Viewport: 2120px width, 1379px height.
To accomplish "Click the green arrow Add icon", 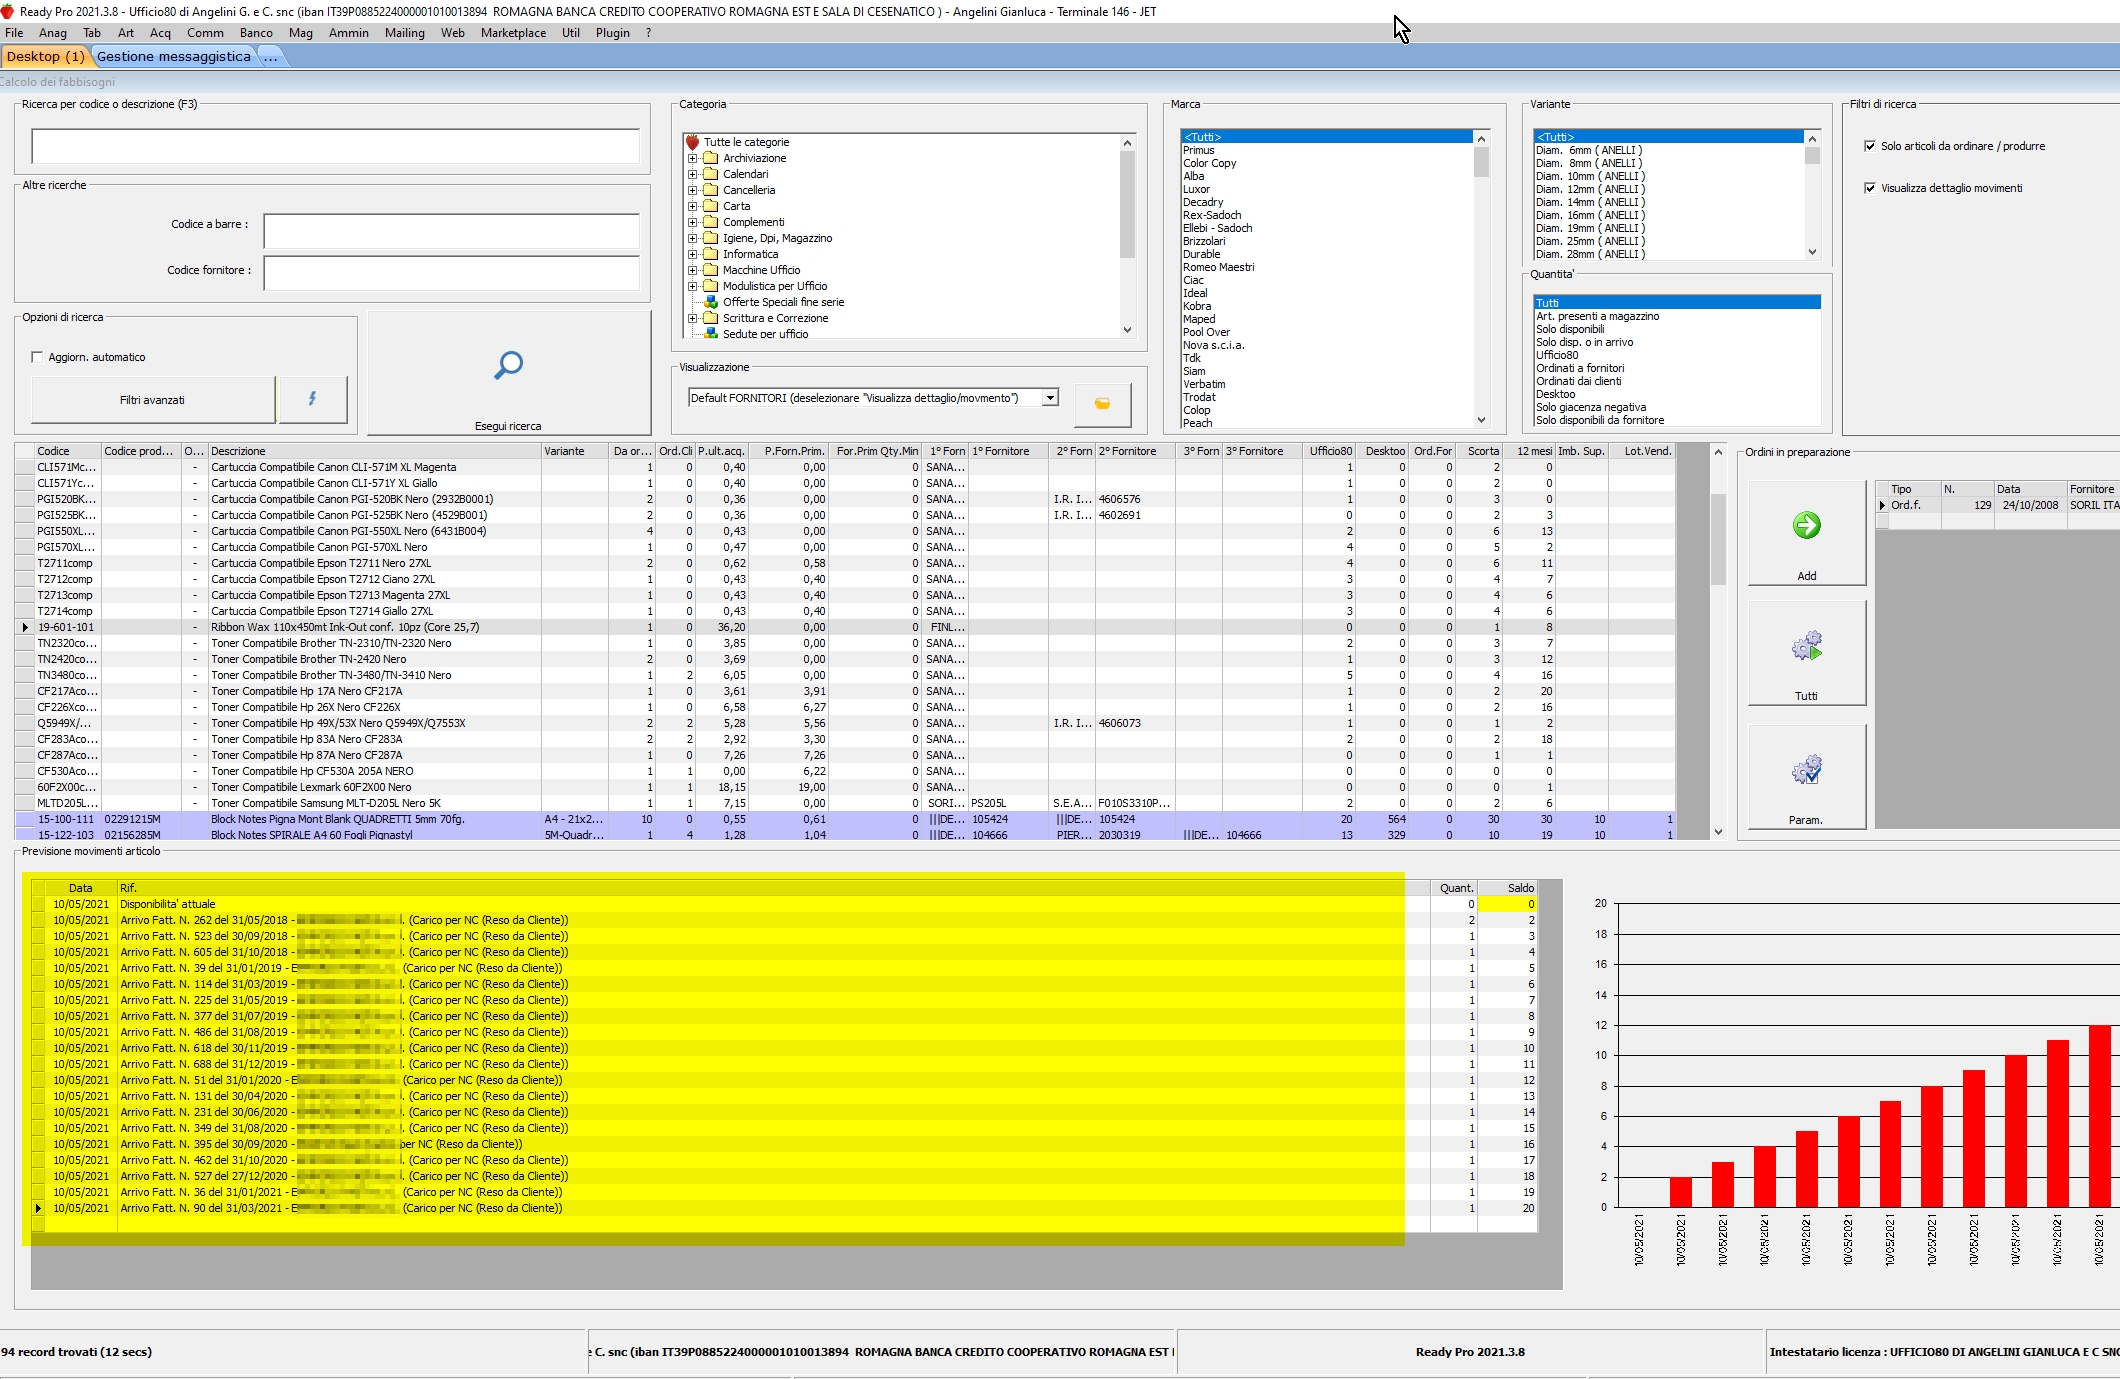I will (x=1806, y=525).
